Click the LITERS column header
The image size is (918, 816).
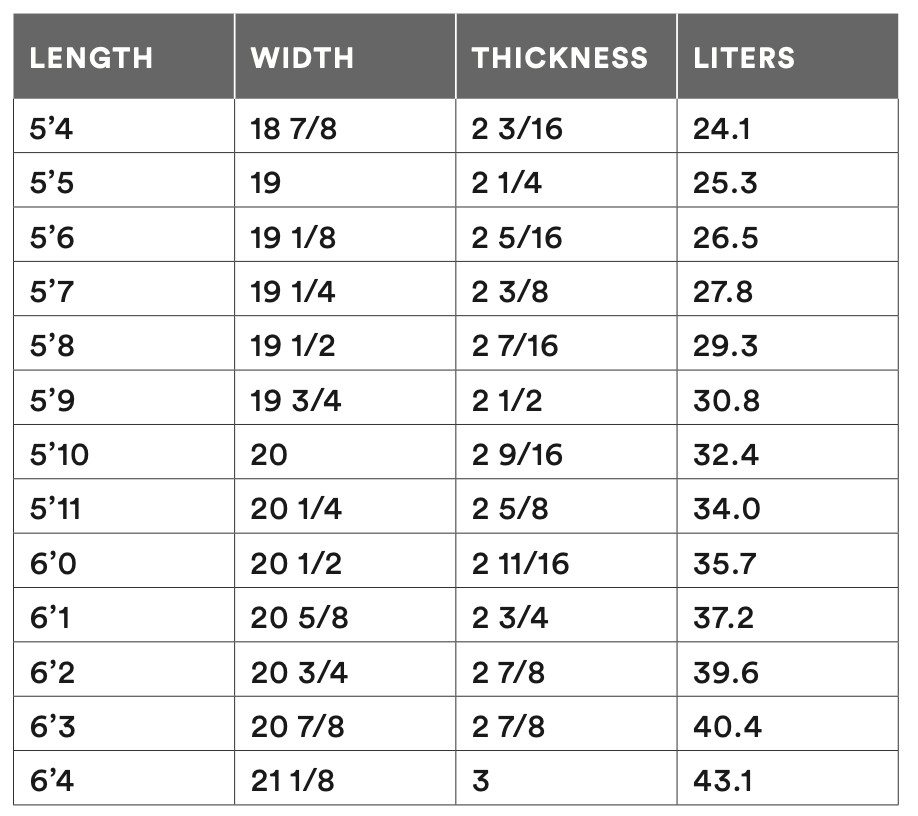744,57
